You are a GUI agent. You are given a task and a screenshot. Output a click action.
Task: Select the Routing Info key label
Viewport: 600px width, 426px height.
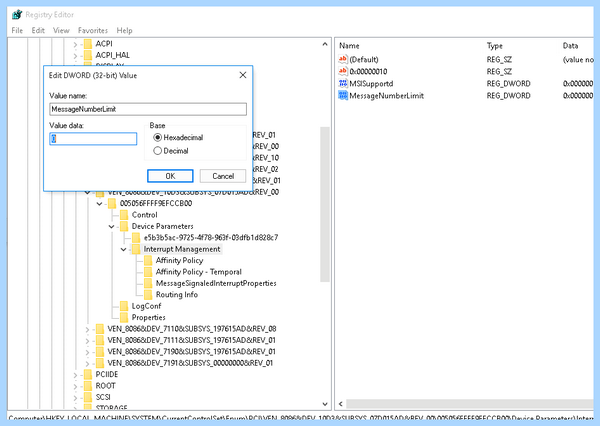(177, 294)
